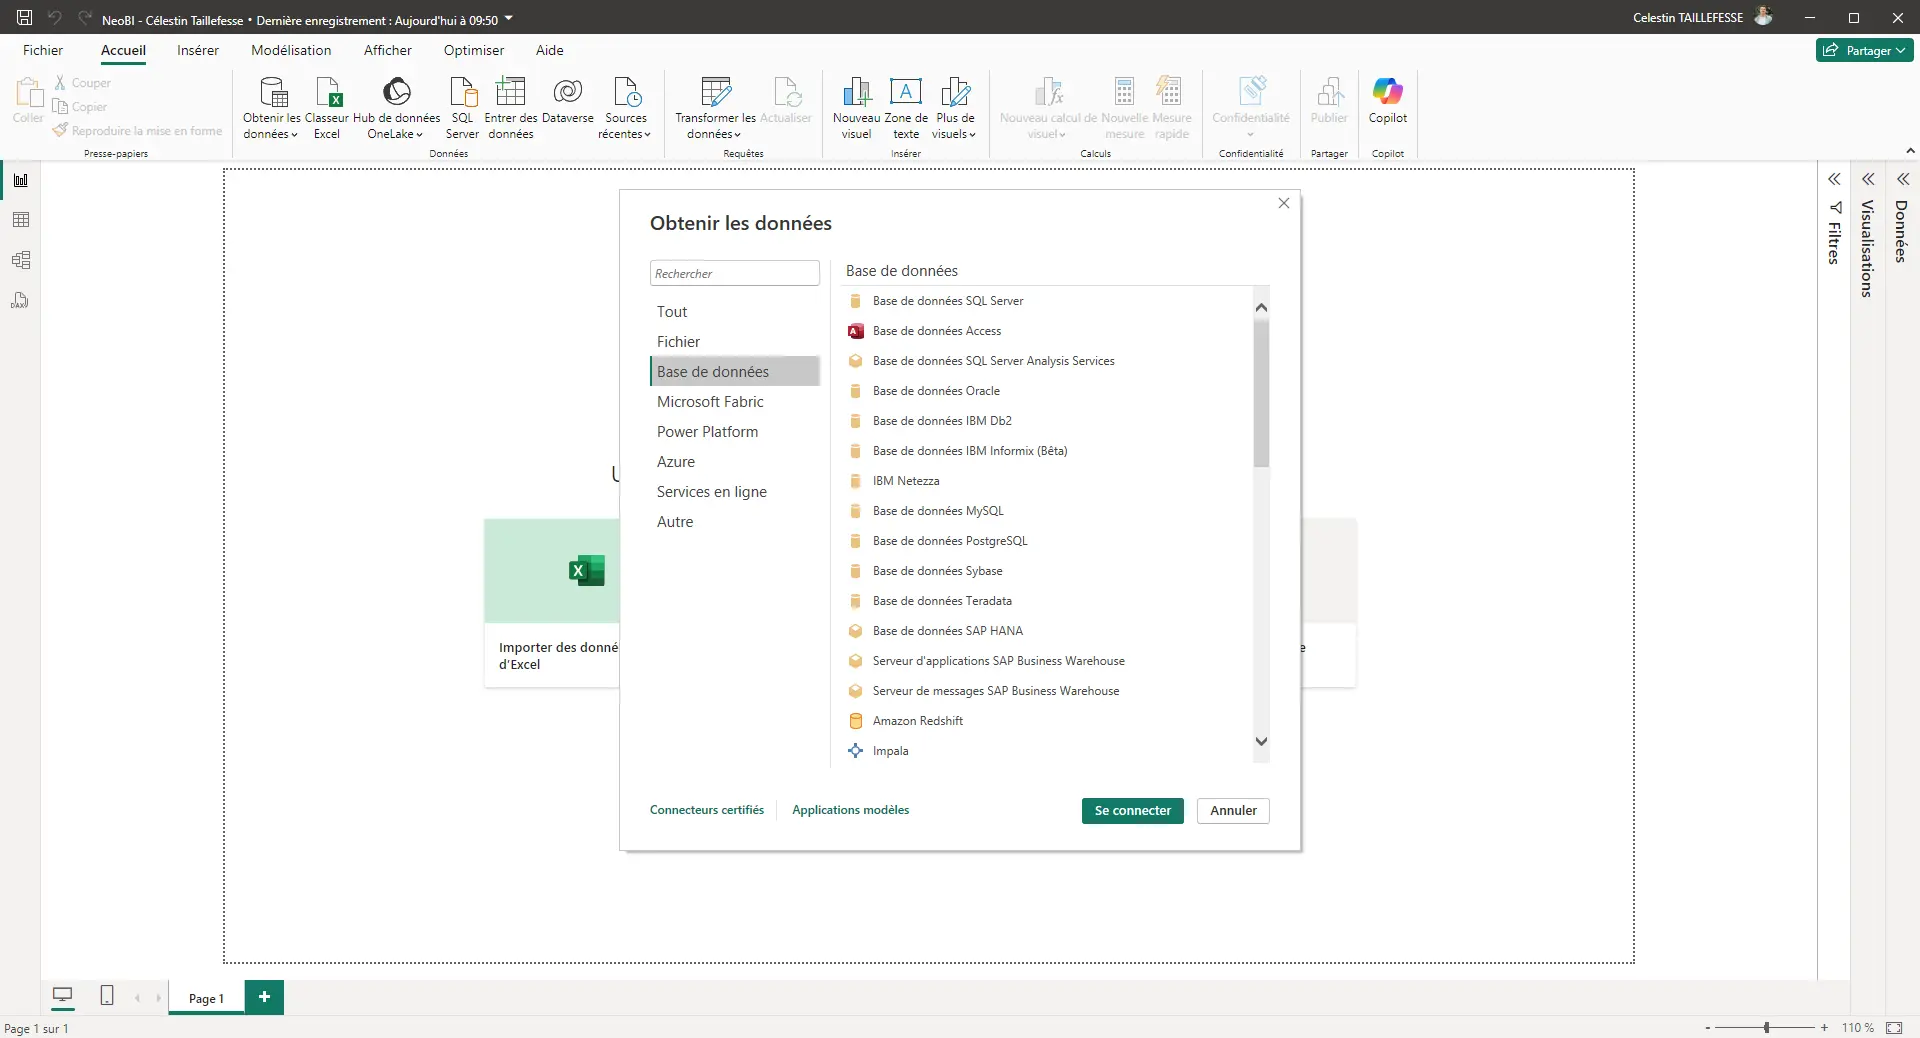Switch to Model view sidebar icon
Screen dimensions: 1920x1038
tap(21, 260)
